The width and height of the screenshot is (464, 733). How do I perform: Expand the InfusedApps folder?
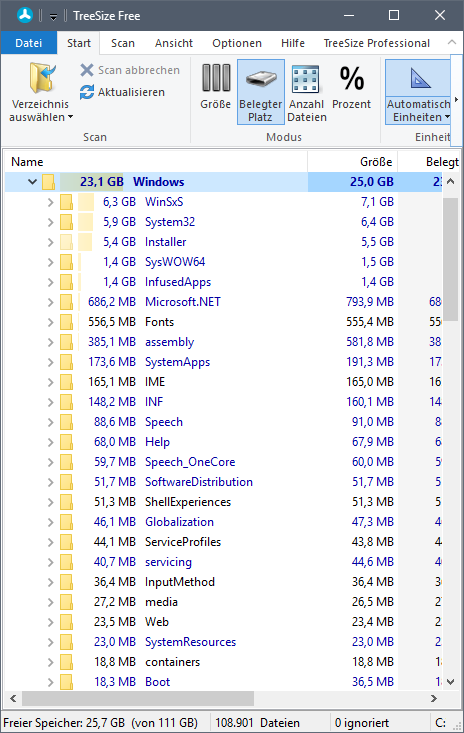coord(50,282)
